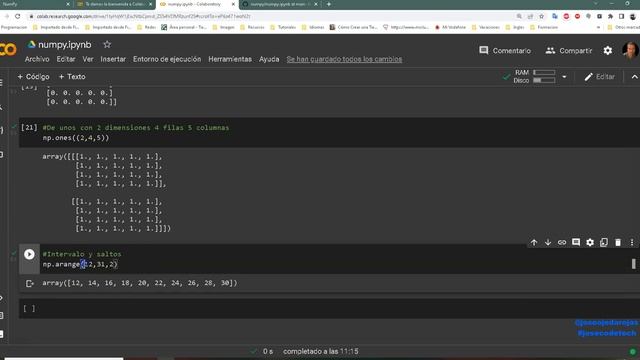Viewport: 640px width, 360px height.
Task: Open the output actions icon beside the array result
Action: click(x=29, y=283)
